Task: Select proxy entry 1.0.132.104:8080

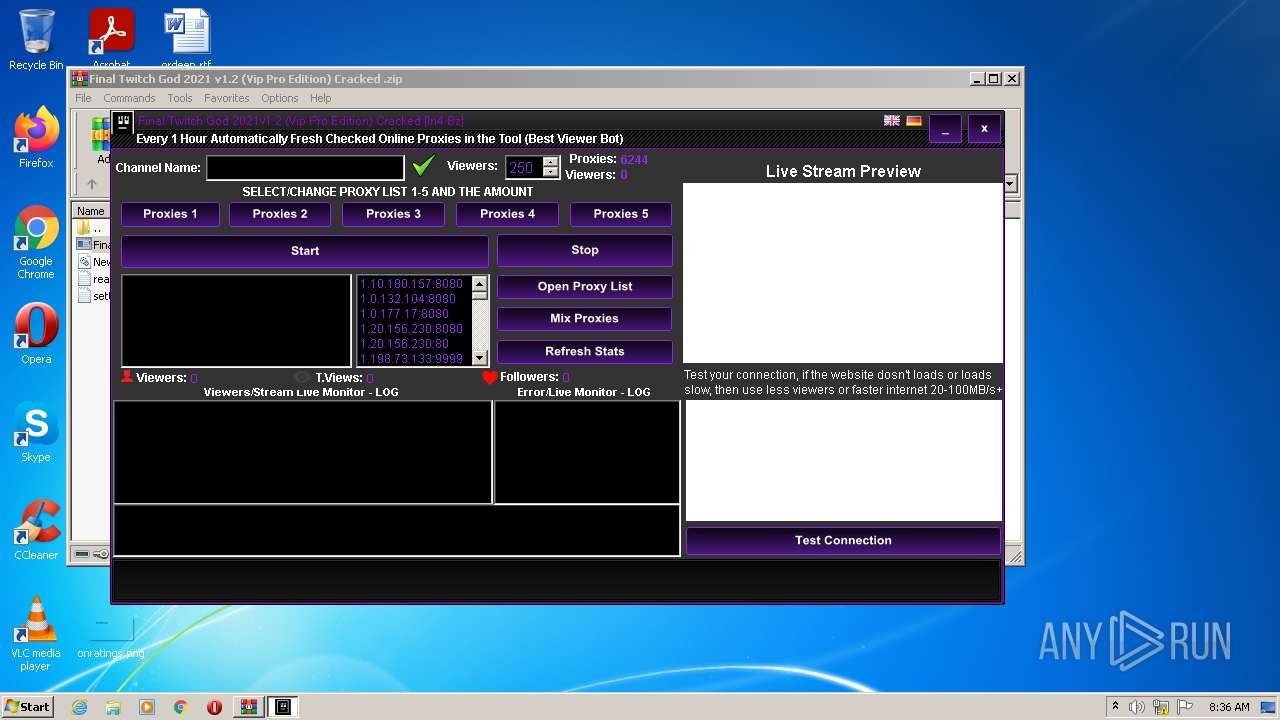Action: click(407, 299)
